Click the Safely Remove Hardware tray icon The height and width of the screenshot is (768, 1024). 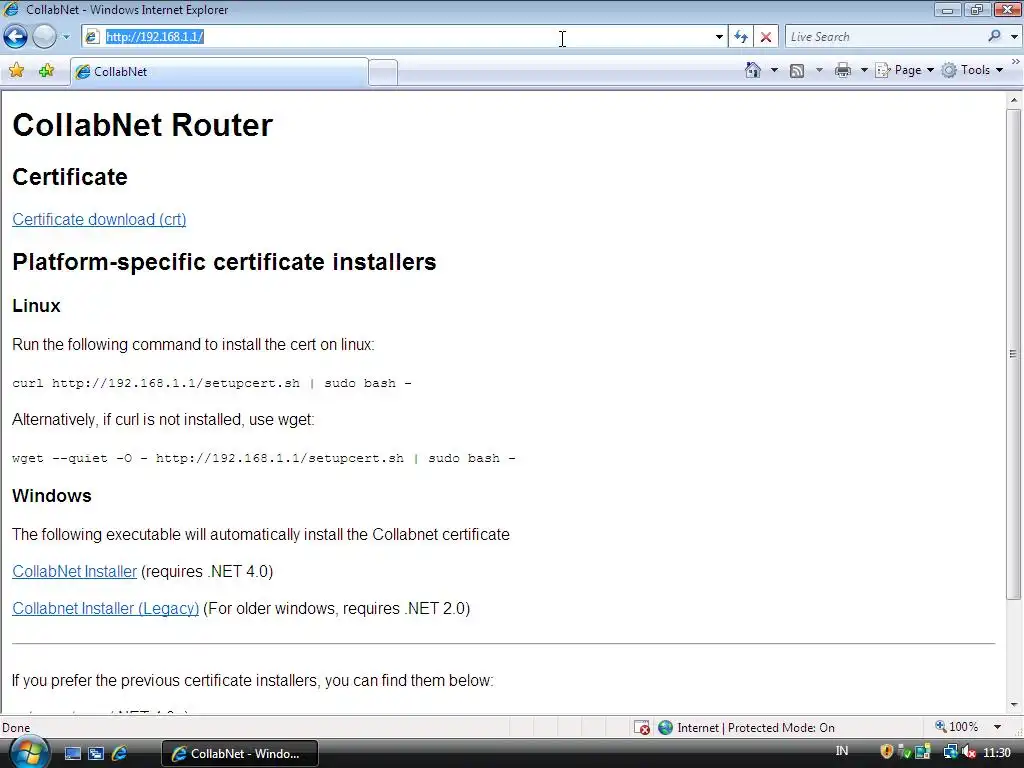click(x=904, y=752)
